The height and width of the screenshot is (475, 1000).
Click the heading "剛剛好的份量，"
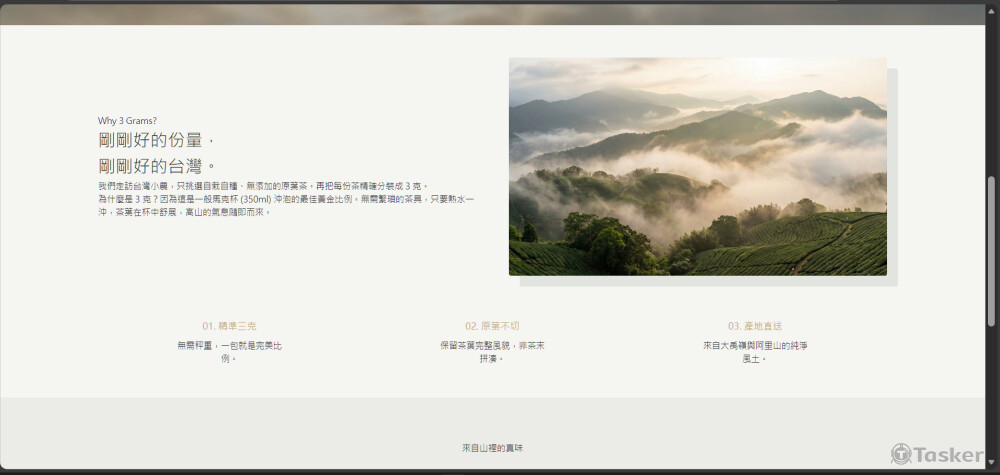tap(158, 141)
